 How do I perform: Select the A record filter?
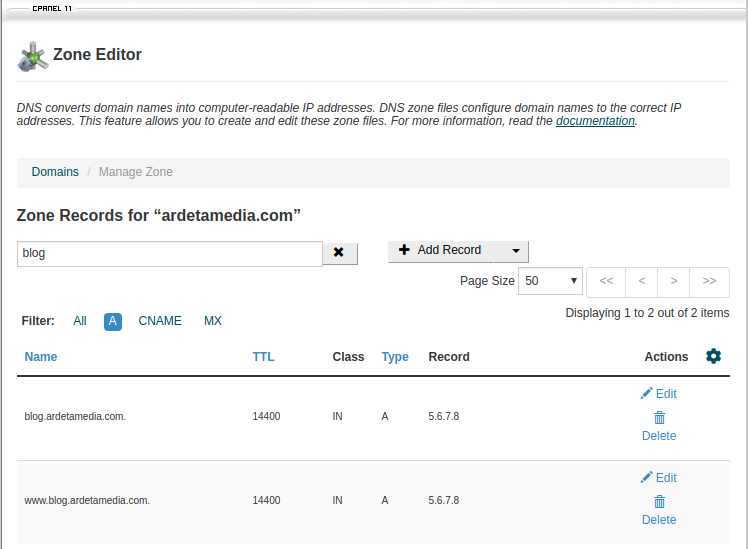tap(113, 321)
